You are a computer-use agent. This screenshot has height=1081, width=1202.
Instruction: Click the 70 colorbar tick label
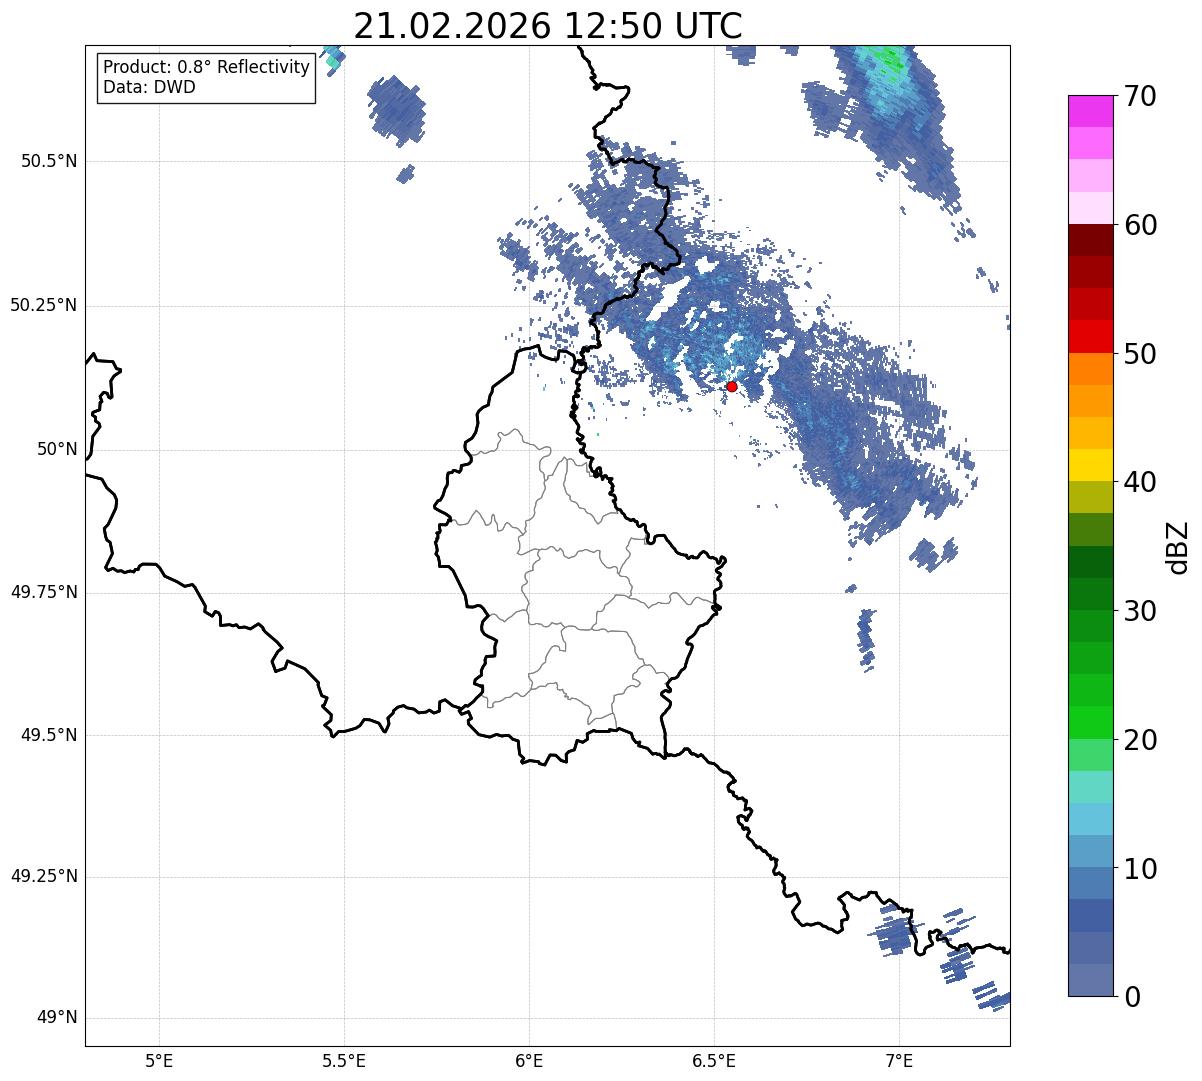(x=1140, y=97)
